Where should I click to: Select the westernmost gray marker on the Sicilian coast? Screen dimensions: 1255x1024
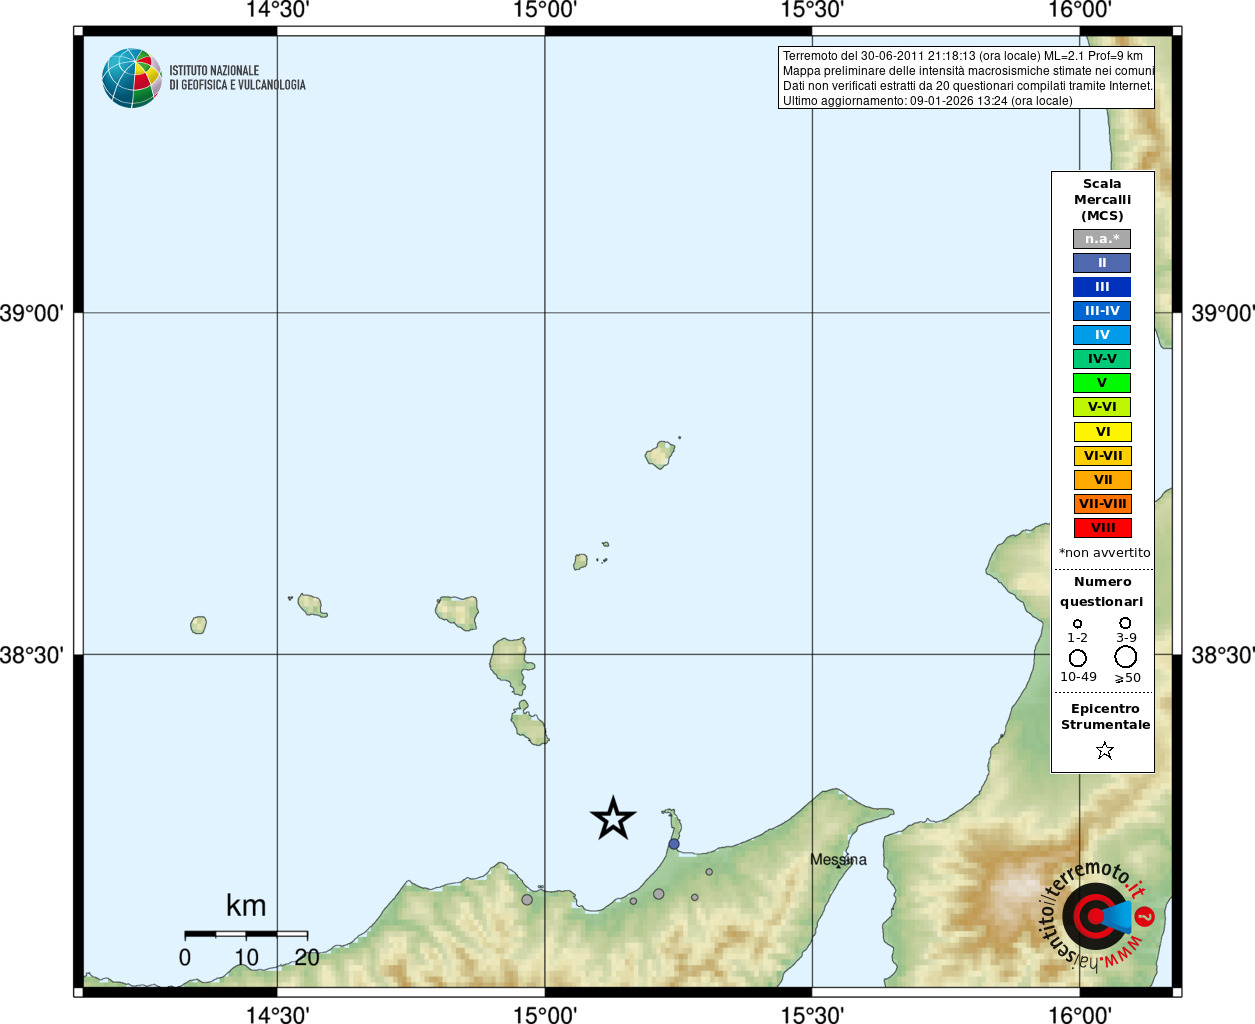click(527, 899)
